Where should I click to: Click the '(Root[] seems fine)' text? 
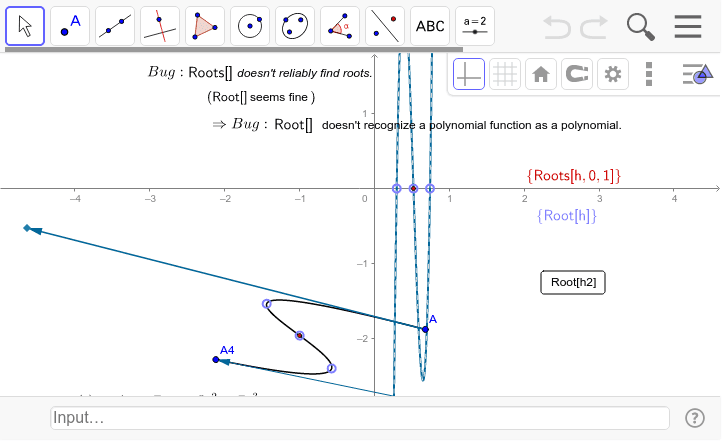tap(261, 97)
